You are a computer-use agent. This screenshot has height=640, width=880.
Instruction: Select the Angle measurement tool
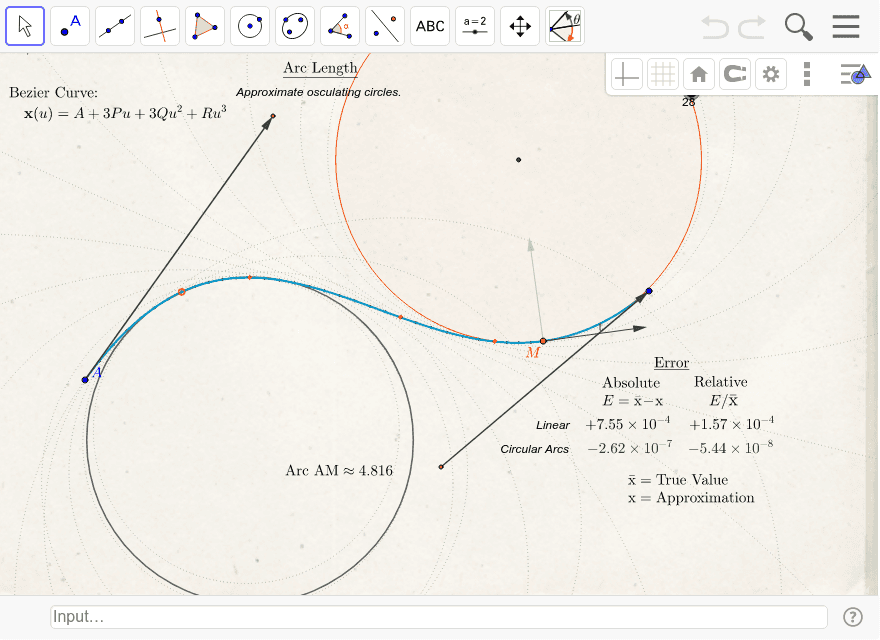(340, 26)
